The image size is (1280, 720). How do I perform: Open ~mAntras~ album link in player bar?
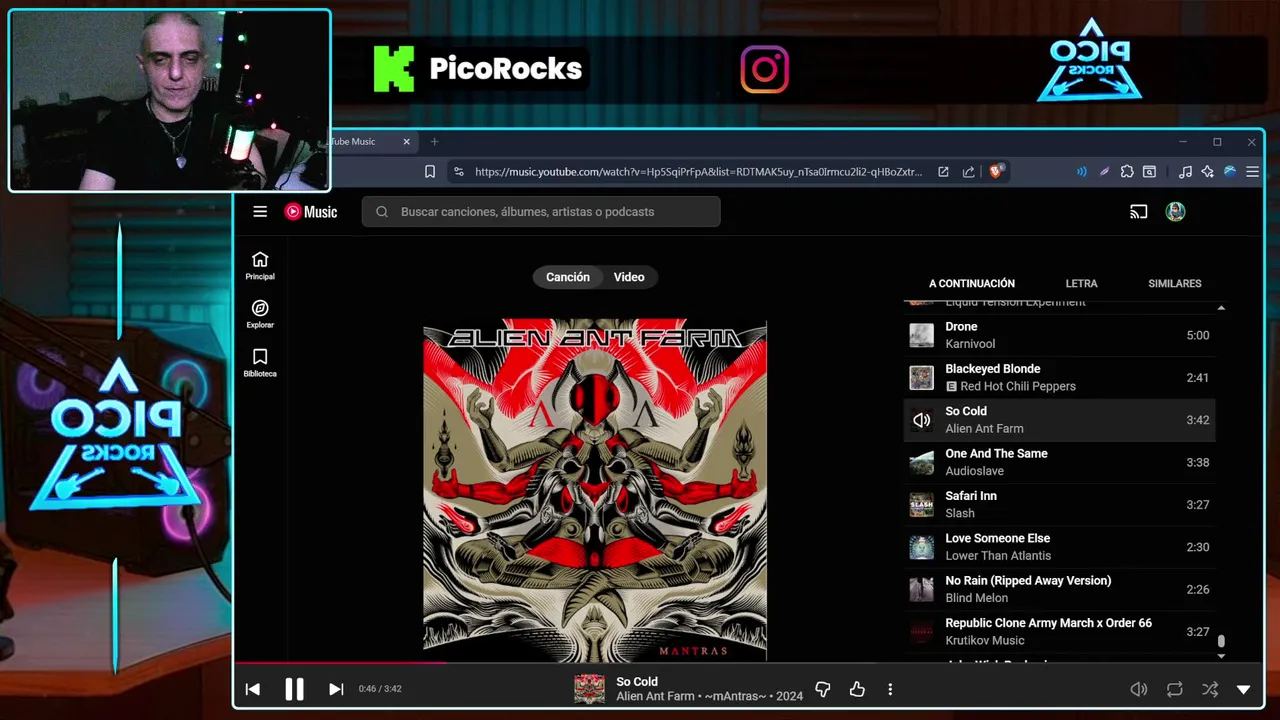735,696
